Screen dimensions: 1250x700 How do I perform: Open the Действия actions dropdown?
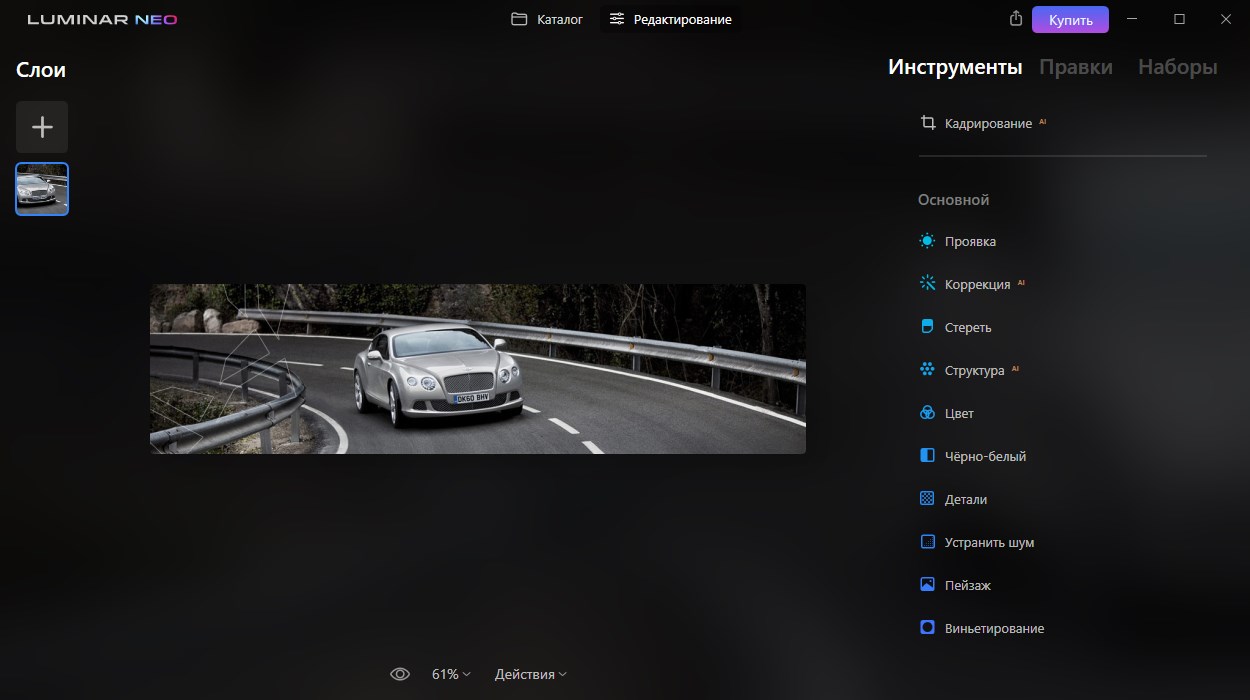(531, 674)
